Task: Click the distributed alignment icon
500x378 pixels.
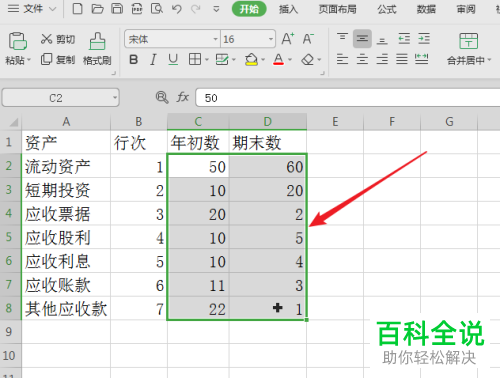Action: 422,60
